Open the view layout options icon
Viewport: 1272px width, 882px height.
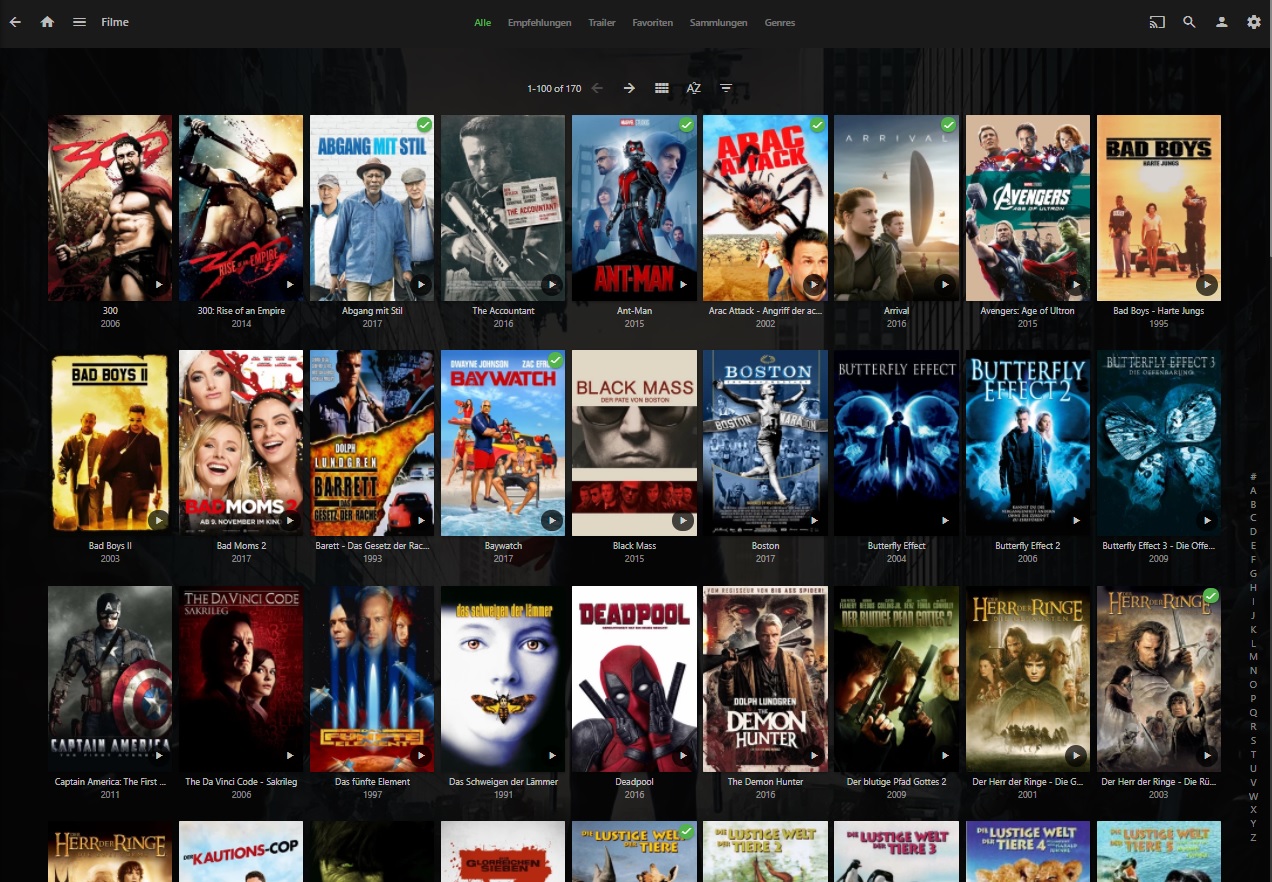point(661,88)
